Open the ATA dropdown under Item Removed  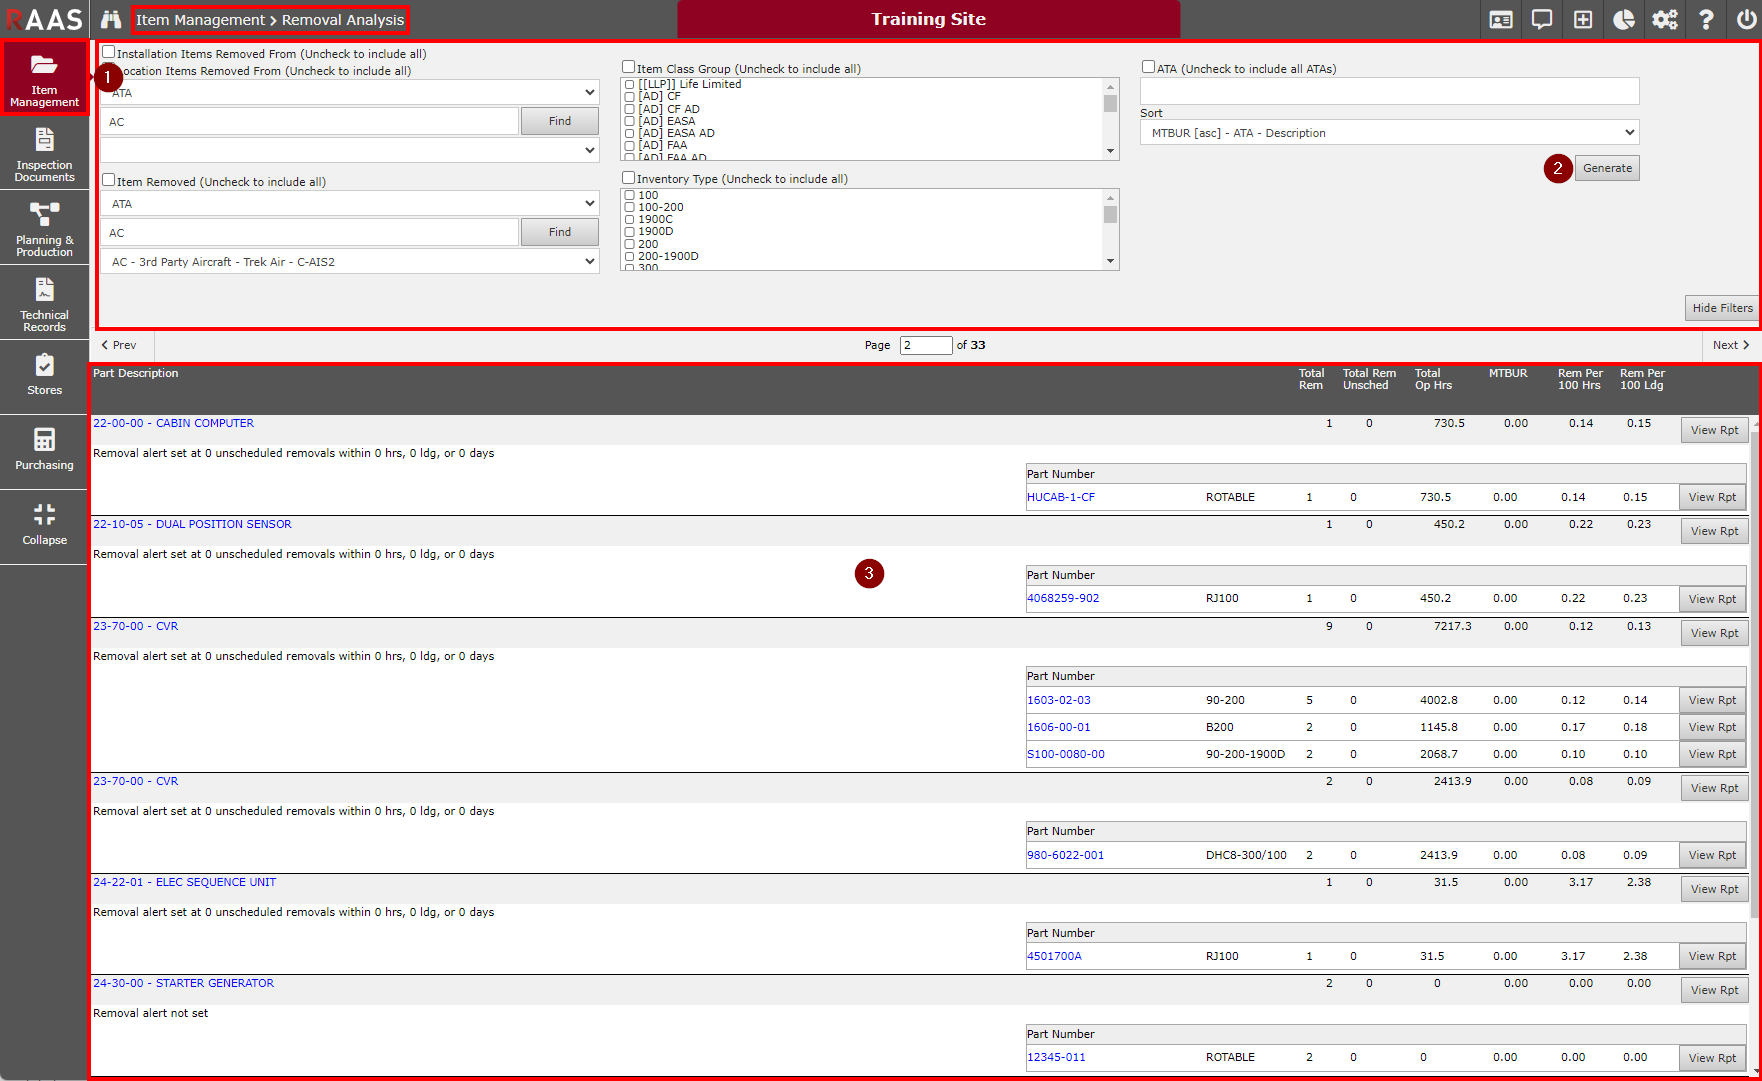(x=349, y=204)
